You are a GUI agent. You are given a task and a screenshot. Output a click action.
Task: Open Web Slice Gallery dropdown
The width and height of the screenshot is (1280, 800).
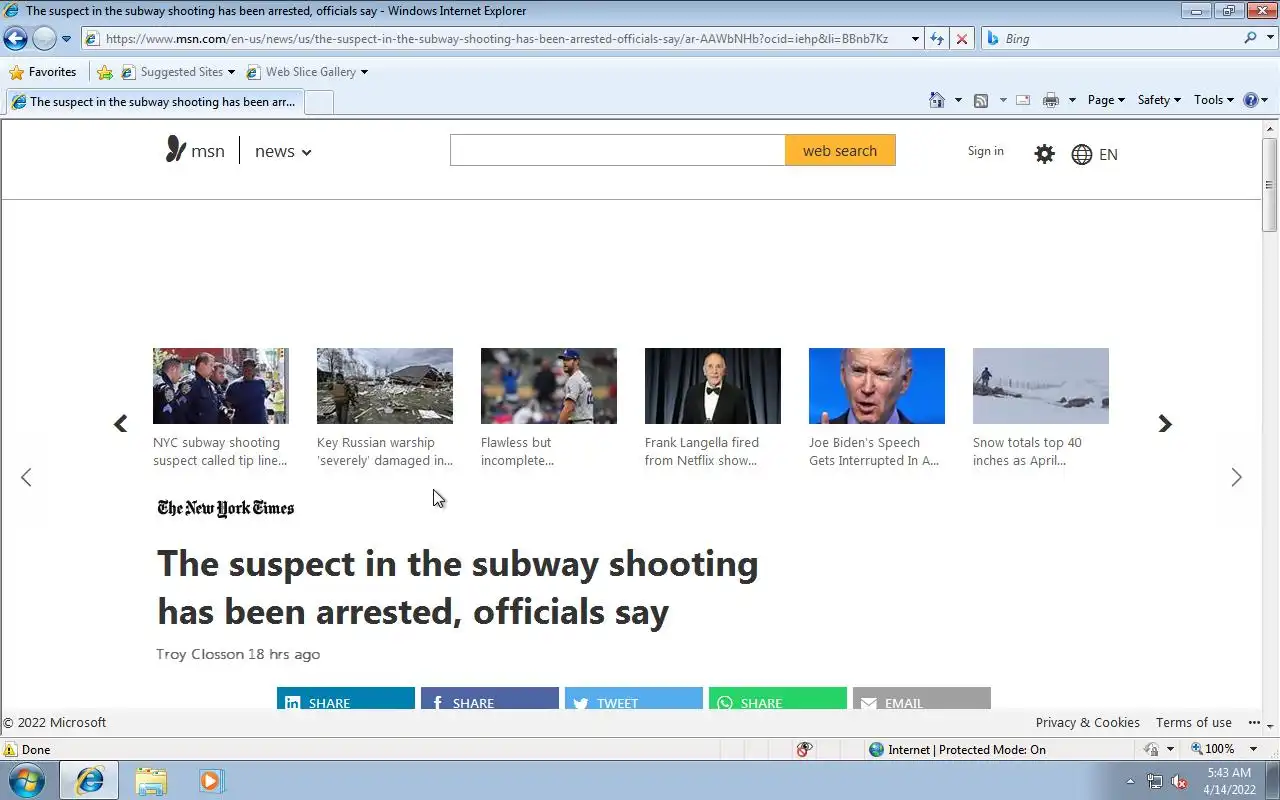(307, 72)
